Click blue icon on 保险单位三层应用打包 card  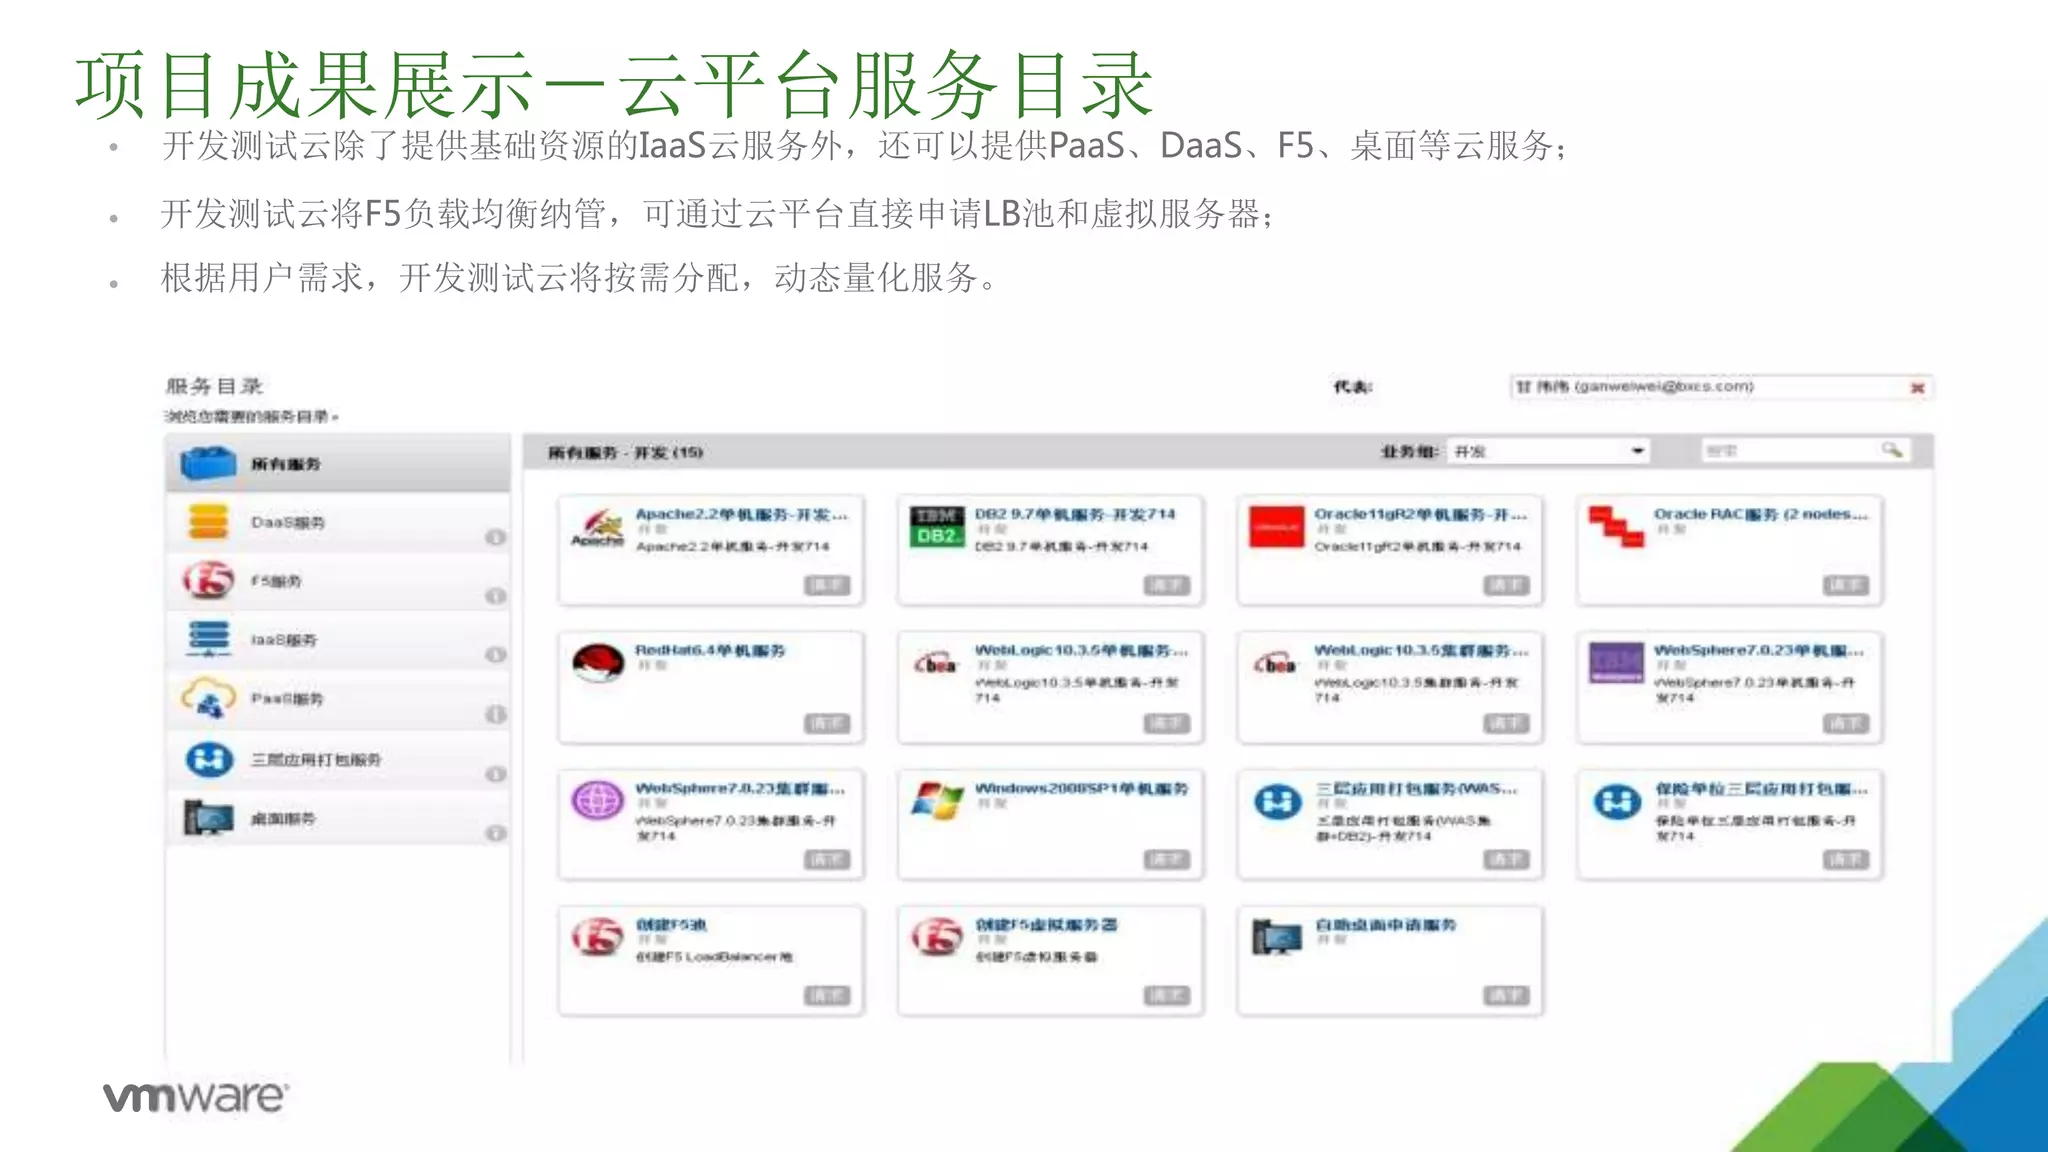[1617, 801]
